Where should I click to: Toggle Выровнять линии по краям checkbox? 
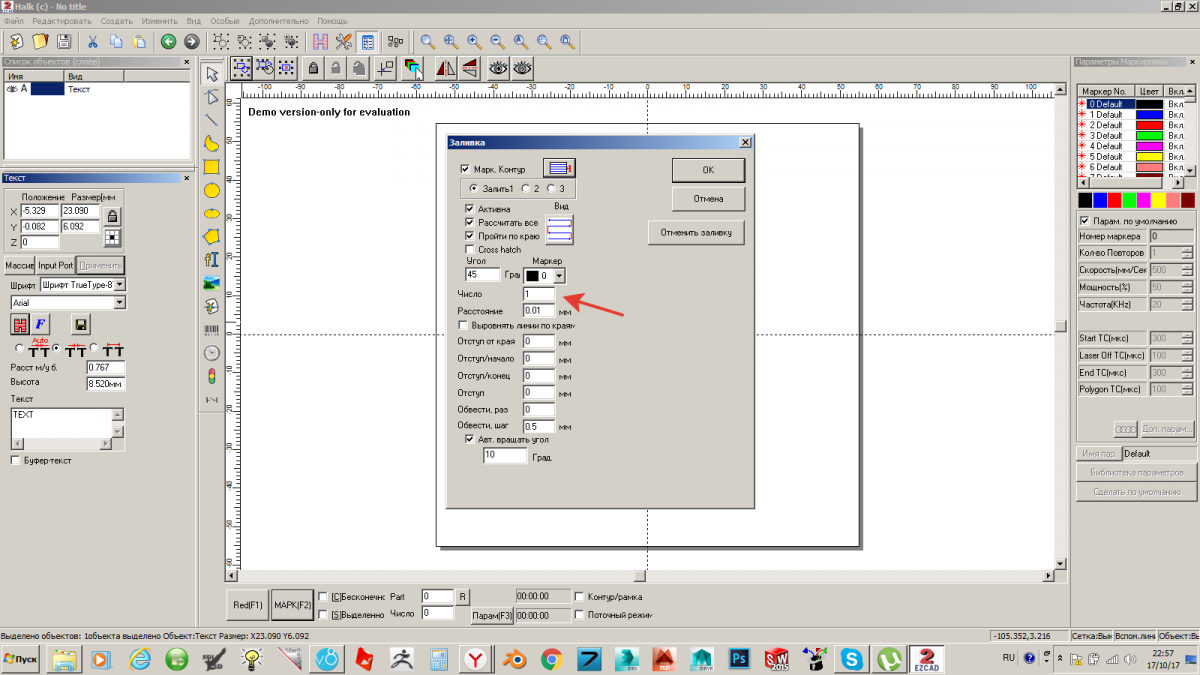[463, 325]
